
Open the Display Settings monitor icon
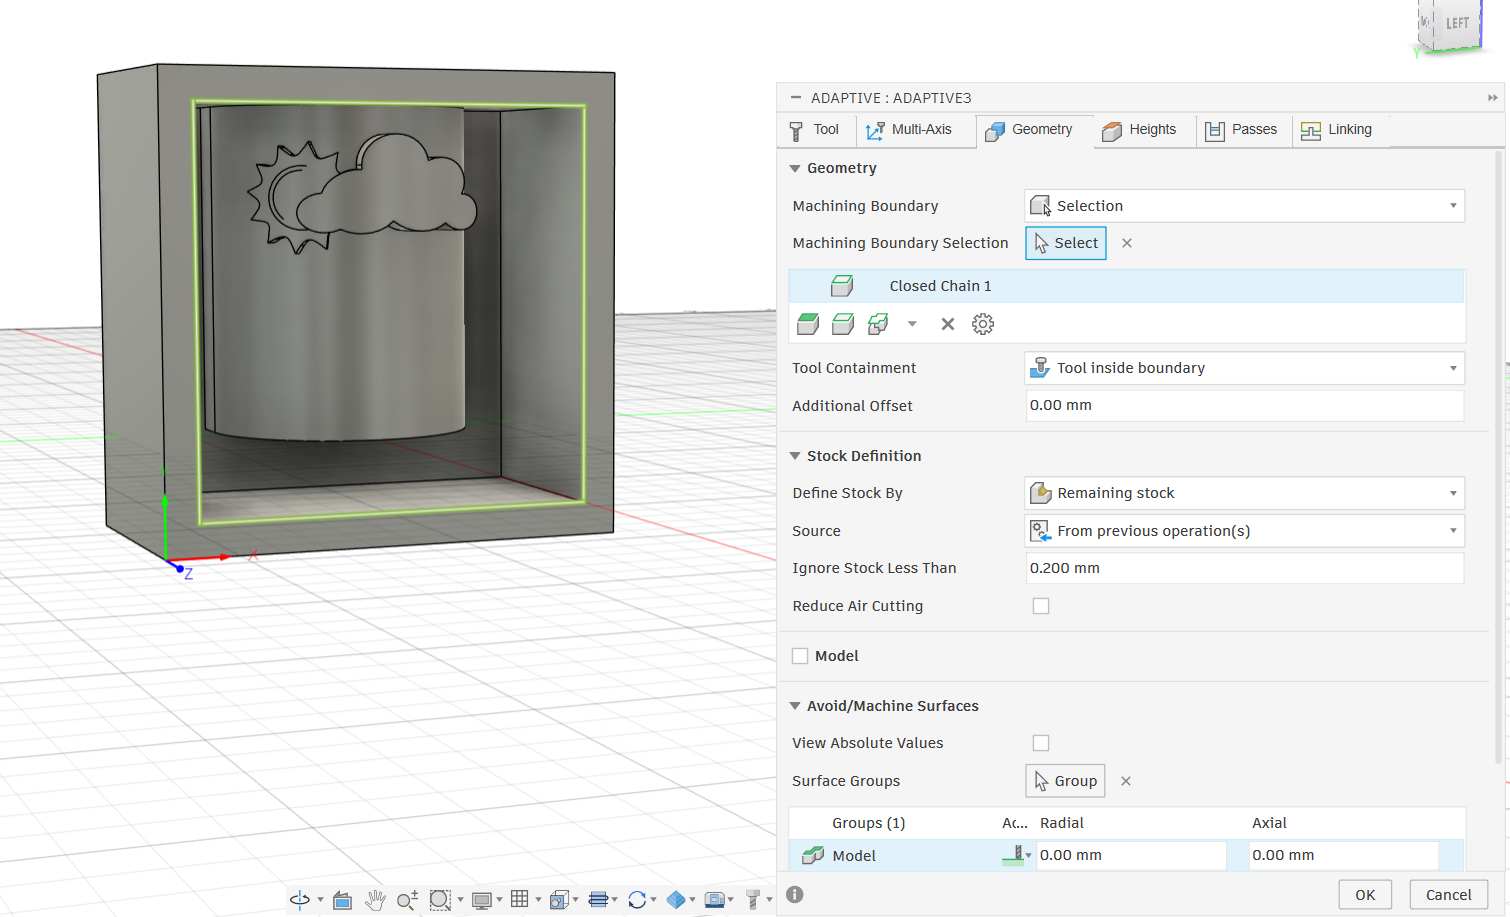click(481, 900)
